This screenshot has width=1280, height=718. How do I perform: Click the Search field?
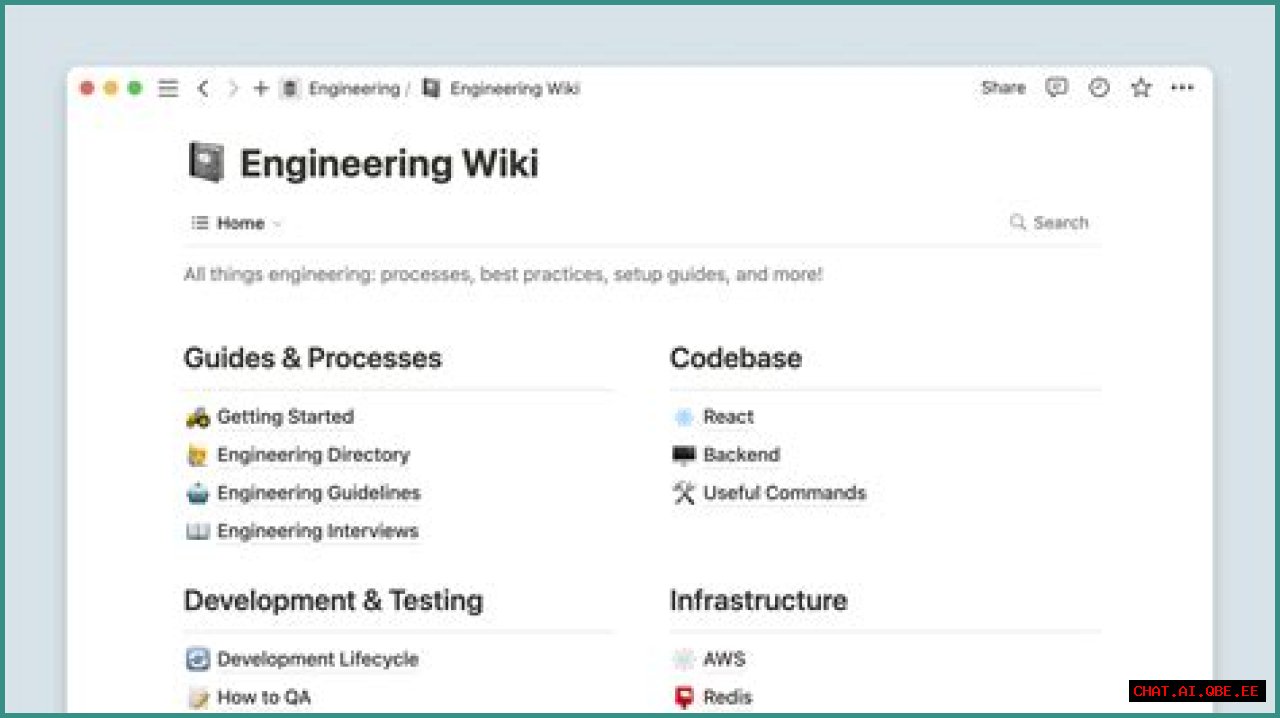[1050, 223]
